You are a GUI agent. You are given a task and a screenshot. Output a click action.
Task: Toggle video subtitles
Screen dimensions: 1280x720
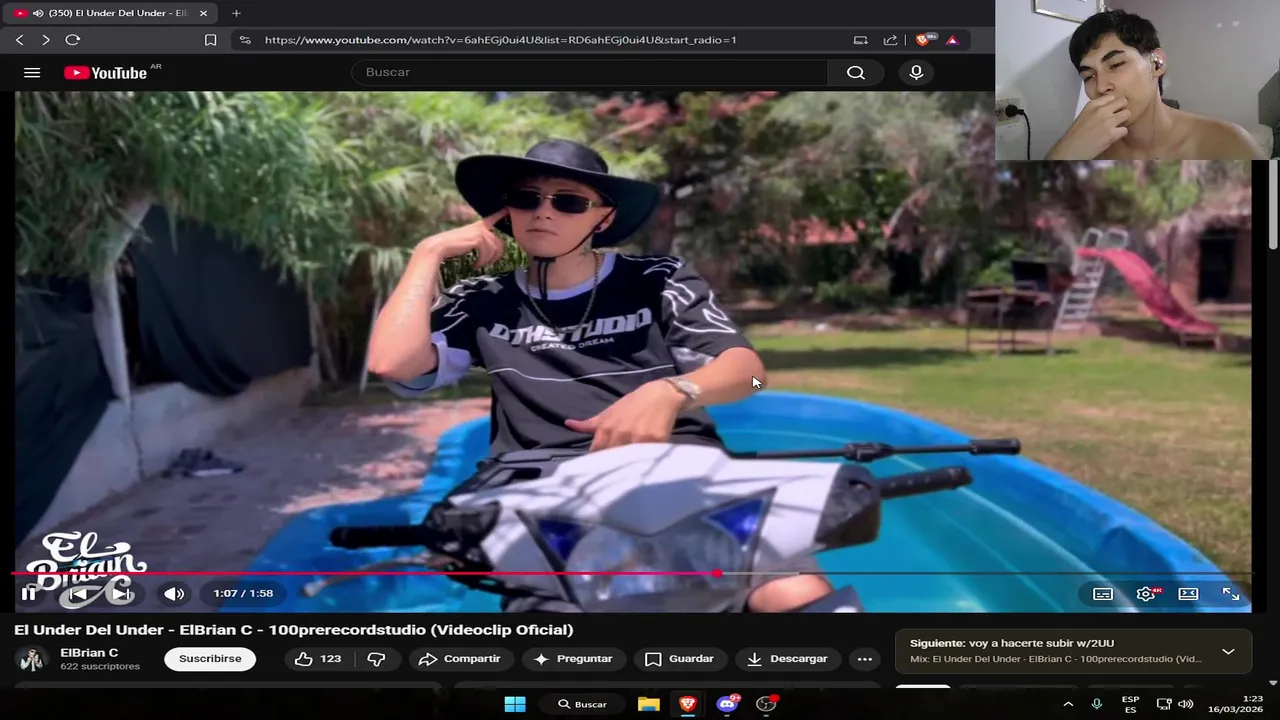(x=1103, y=594)
